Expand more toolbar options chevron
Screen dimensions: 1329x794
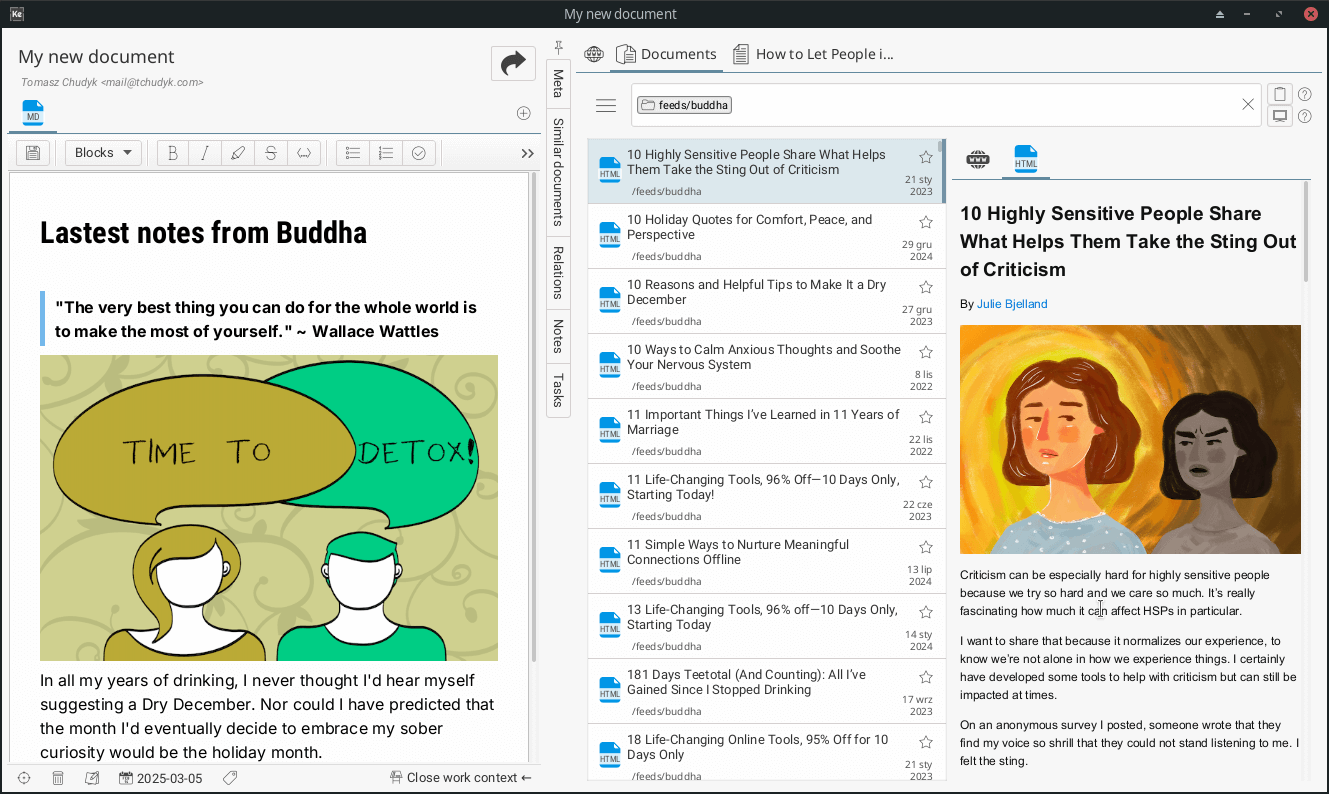[x=527, y=153]
